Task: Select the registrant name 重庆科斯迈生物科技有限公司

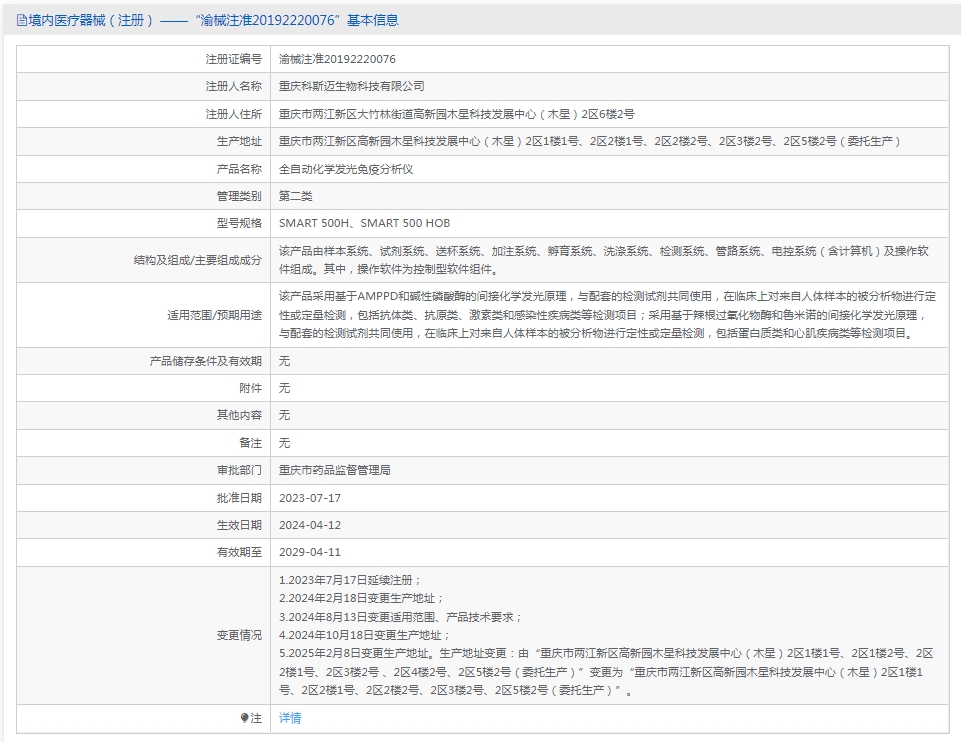Action: point(351,87)
